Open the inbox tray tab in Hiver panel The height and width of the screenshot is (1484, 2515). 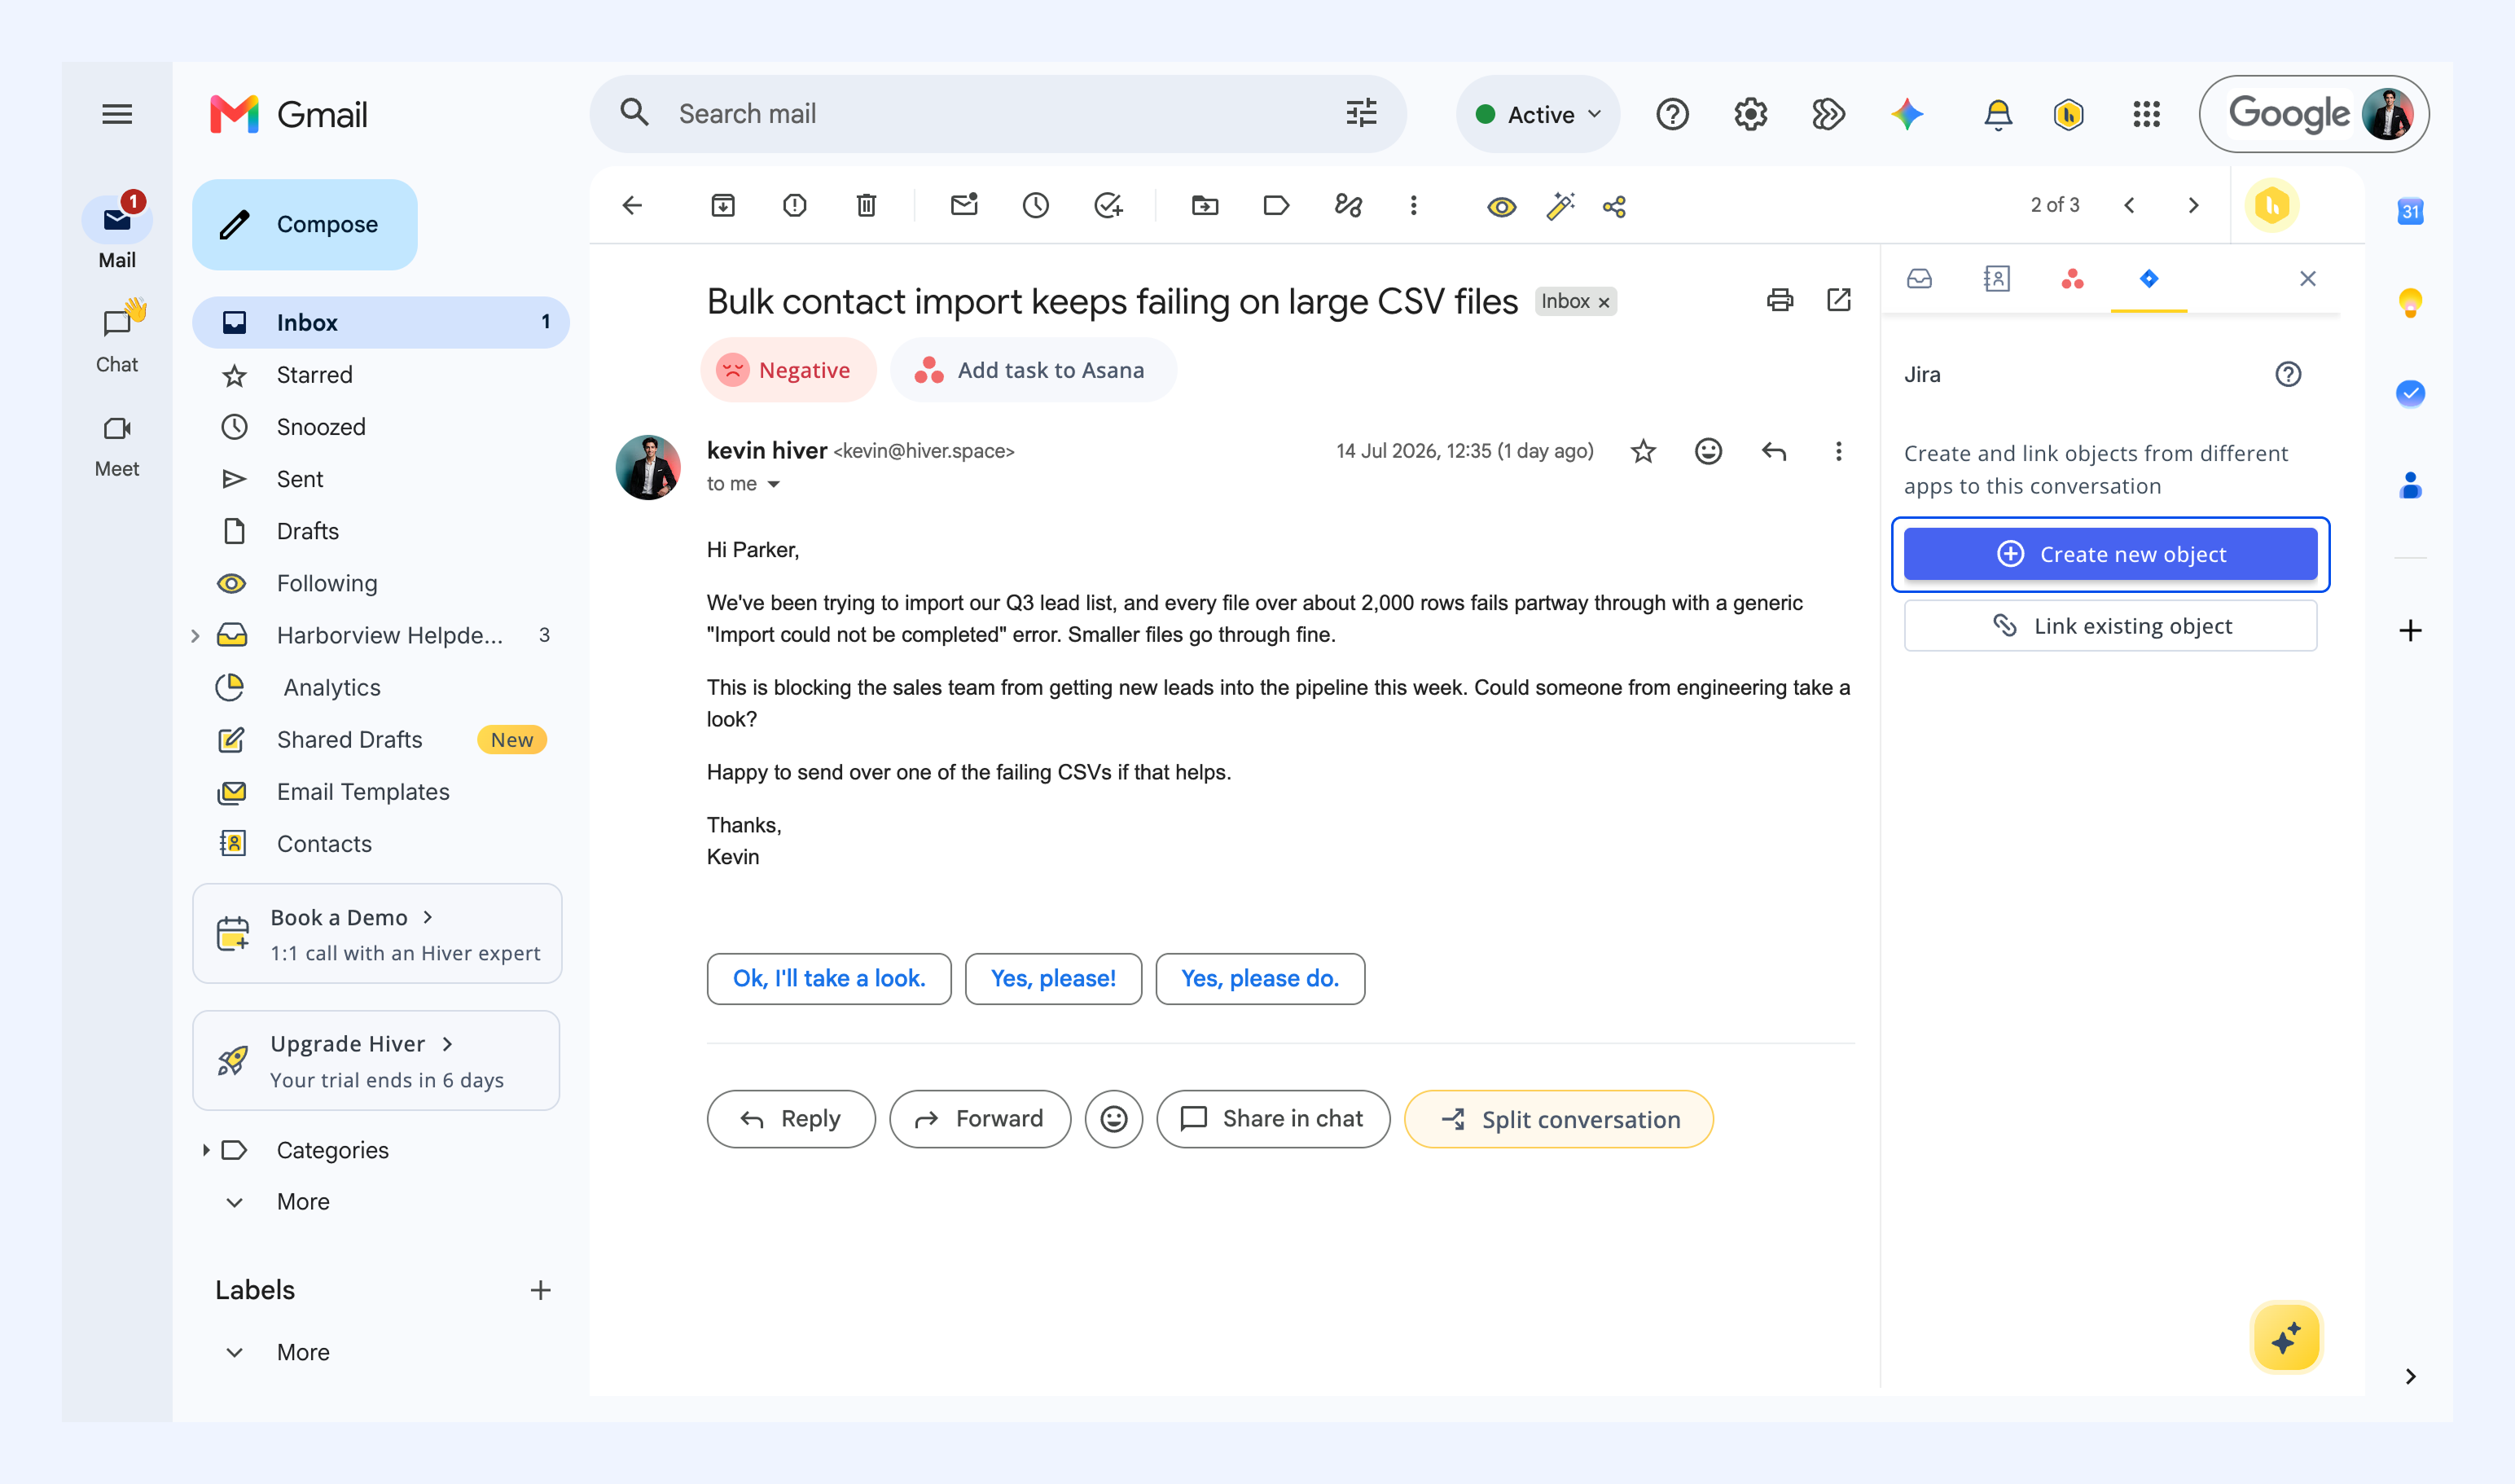(x=1919, y=279)
